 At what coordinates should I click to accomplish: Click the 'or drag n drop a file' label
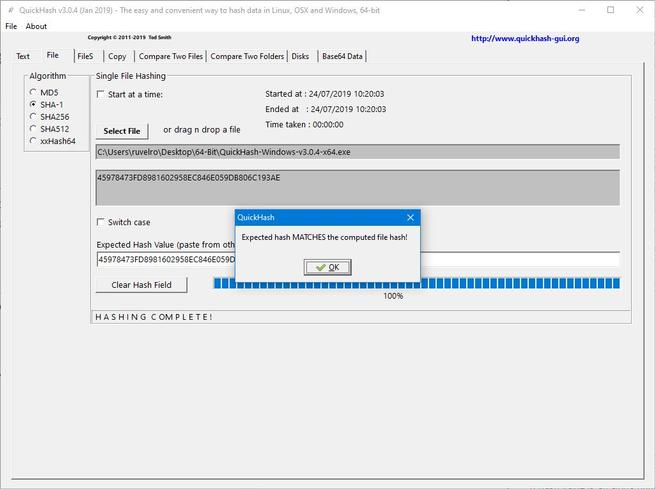(x=202, y=129)
